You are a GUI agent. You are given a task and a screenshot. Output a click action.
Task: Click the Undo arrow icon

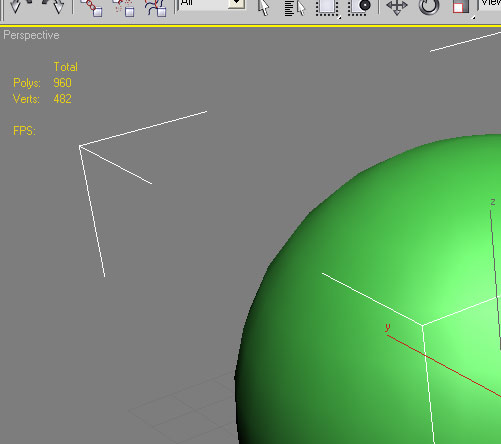click(x=20, y=6)
